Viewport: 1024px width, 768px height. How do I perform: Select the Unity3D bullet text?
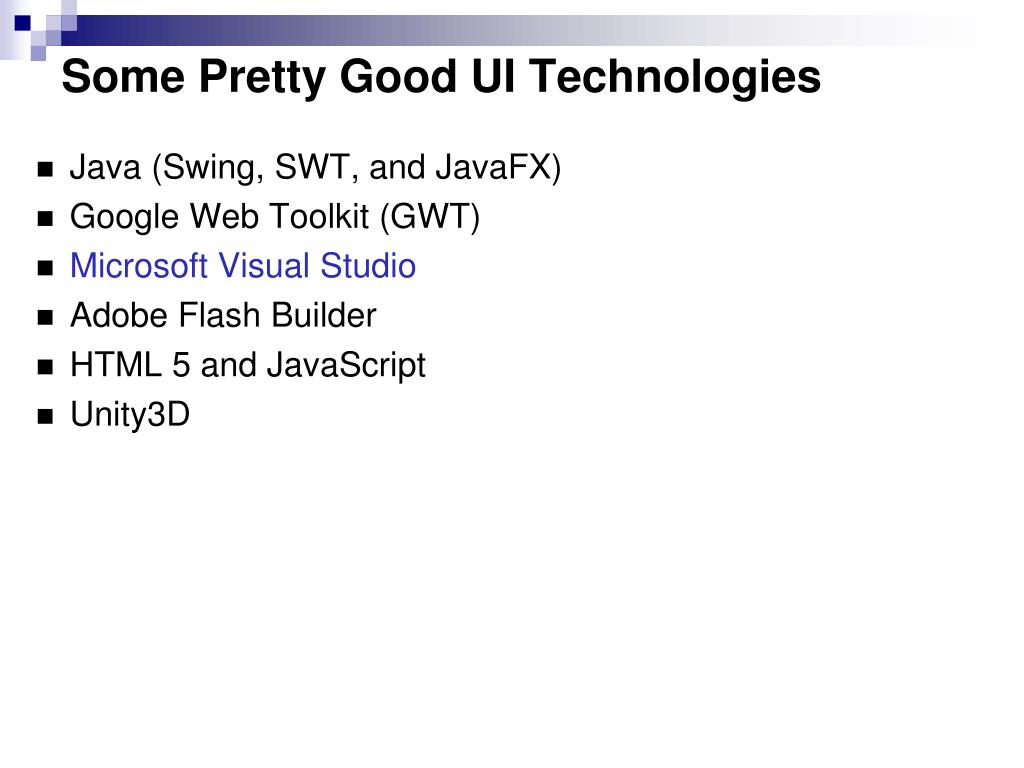point(130,415)
